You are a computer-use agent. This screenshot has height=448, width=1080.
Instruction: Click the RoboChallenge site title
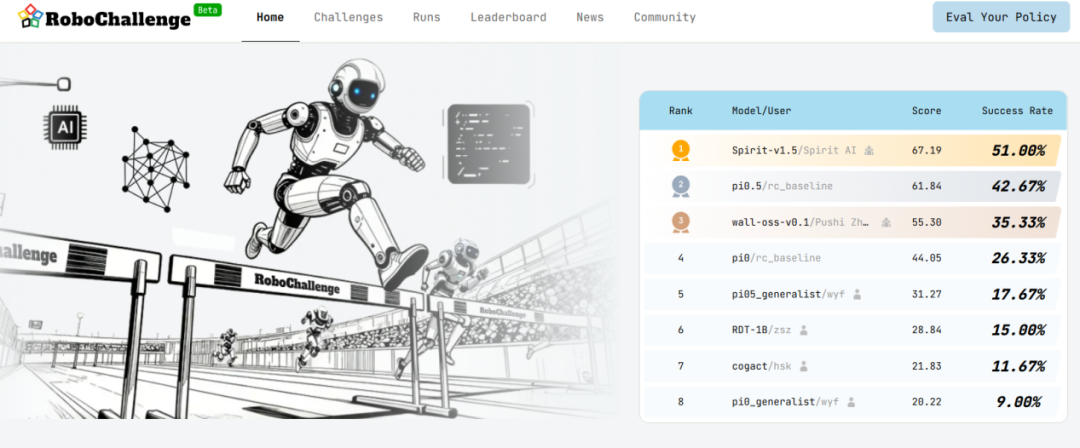[x=118, y=19]
